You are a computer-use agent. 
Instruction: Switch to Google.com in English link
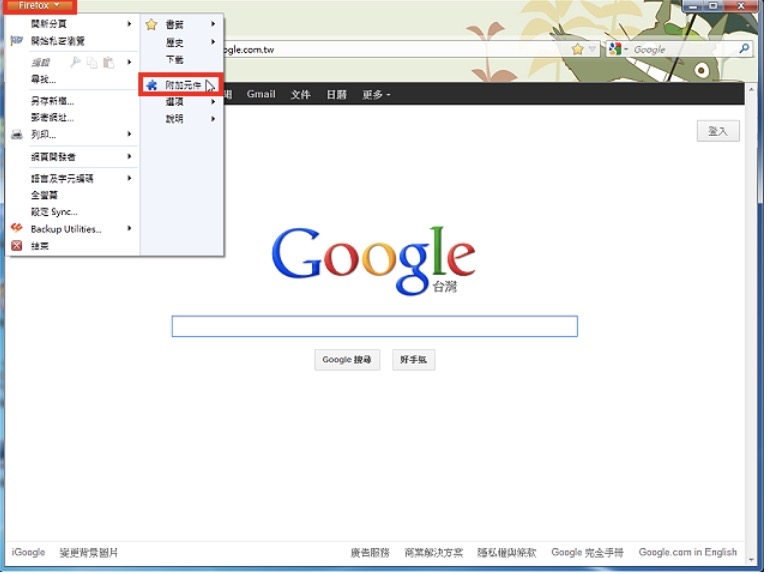(x=688, y=552)
